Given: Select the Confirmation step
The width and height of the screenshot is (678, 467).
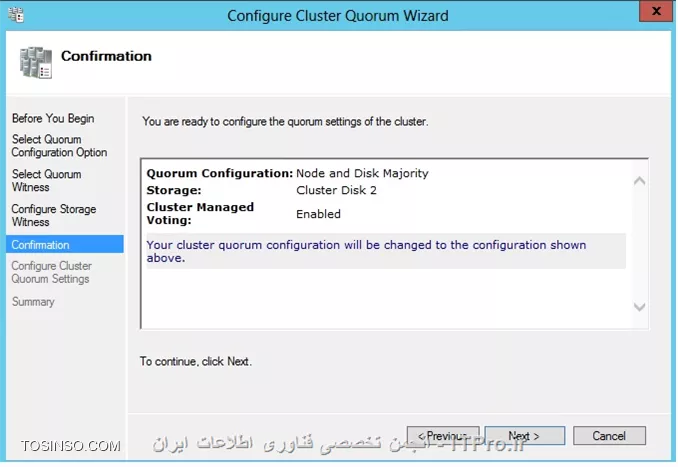Looking at the screenshot, I should pos(65,245).
